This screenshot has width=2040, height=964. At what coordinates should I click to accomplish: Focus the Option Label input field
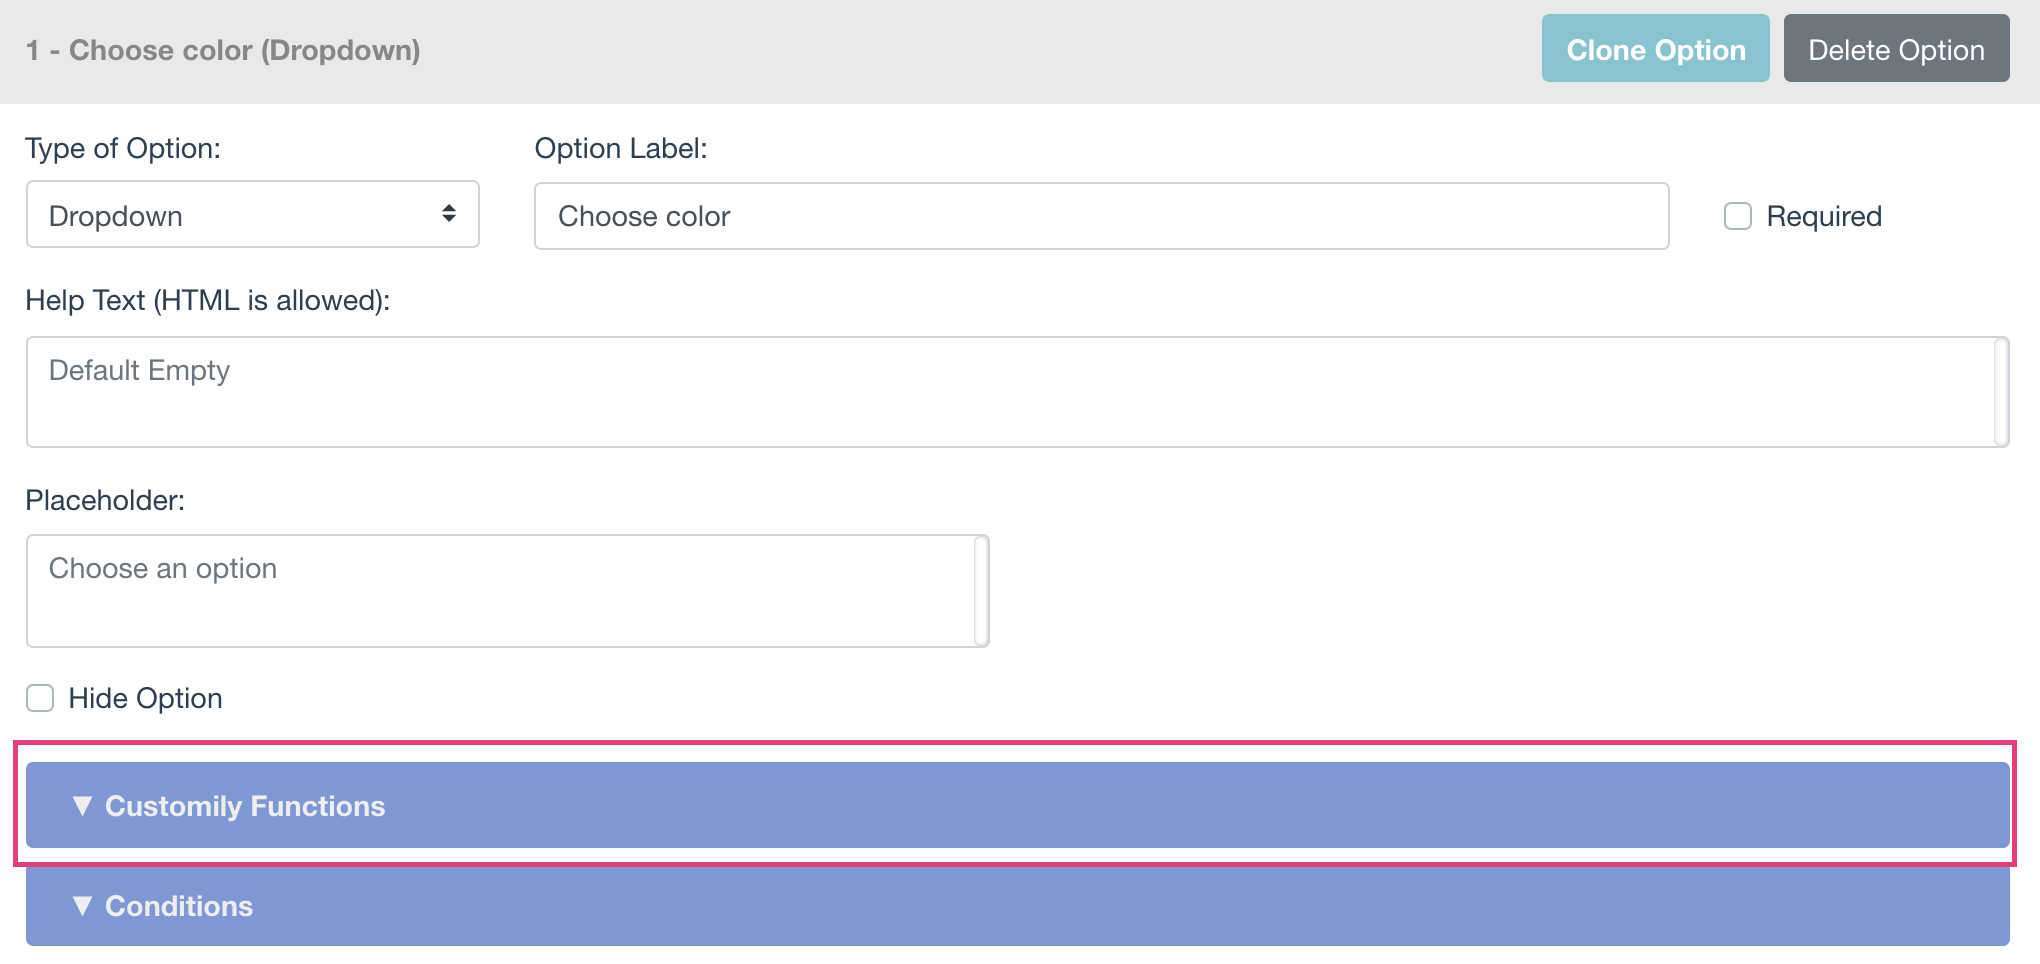(1102, 216)
